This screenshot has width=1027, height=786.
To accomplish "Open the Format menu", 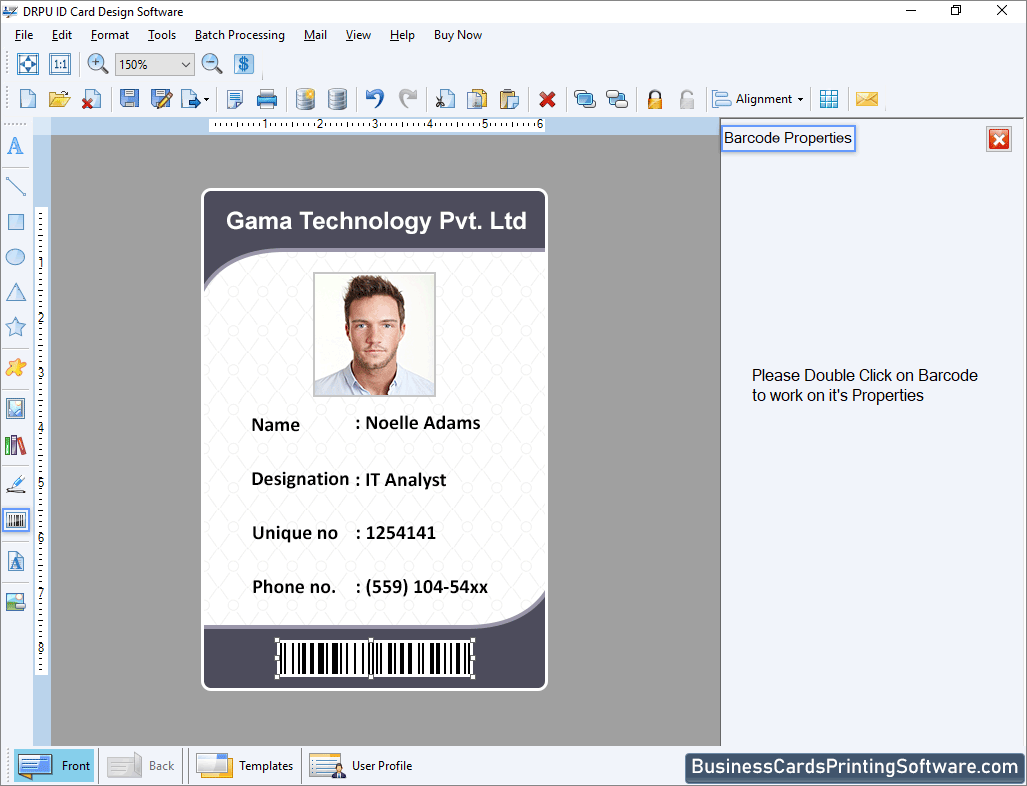I will click(x=109, y=35).
